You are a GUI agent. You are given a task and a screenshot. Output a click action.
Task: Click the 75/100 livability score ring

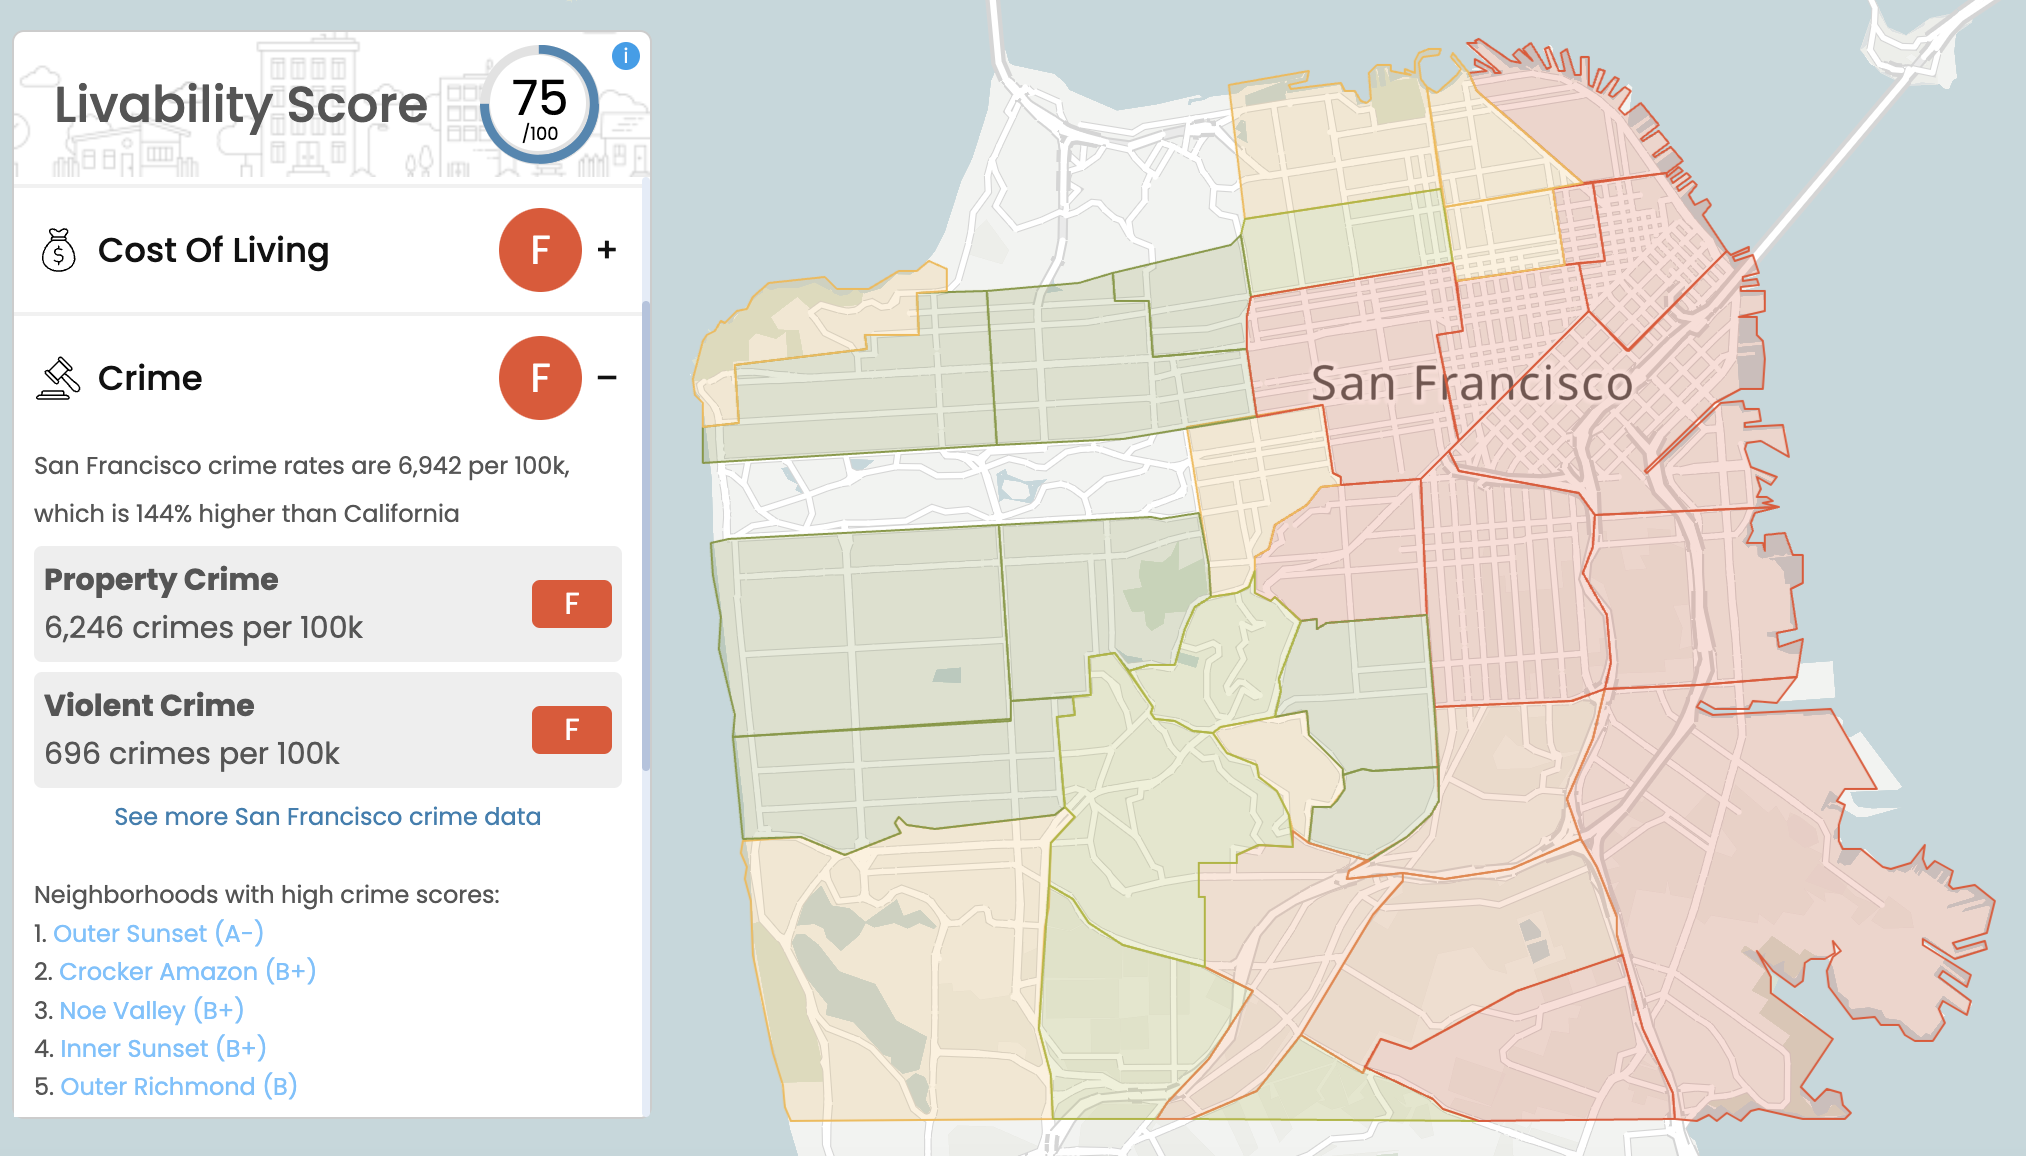540,105
